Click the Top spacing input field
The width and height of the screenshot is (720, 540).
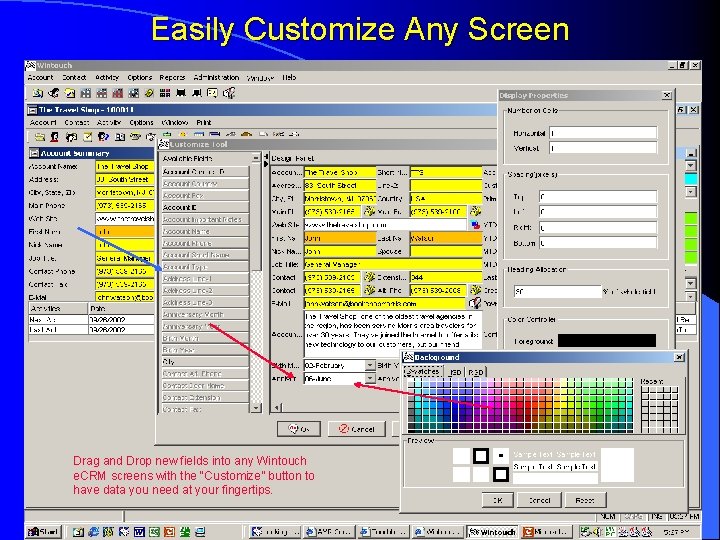[598, 197]
